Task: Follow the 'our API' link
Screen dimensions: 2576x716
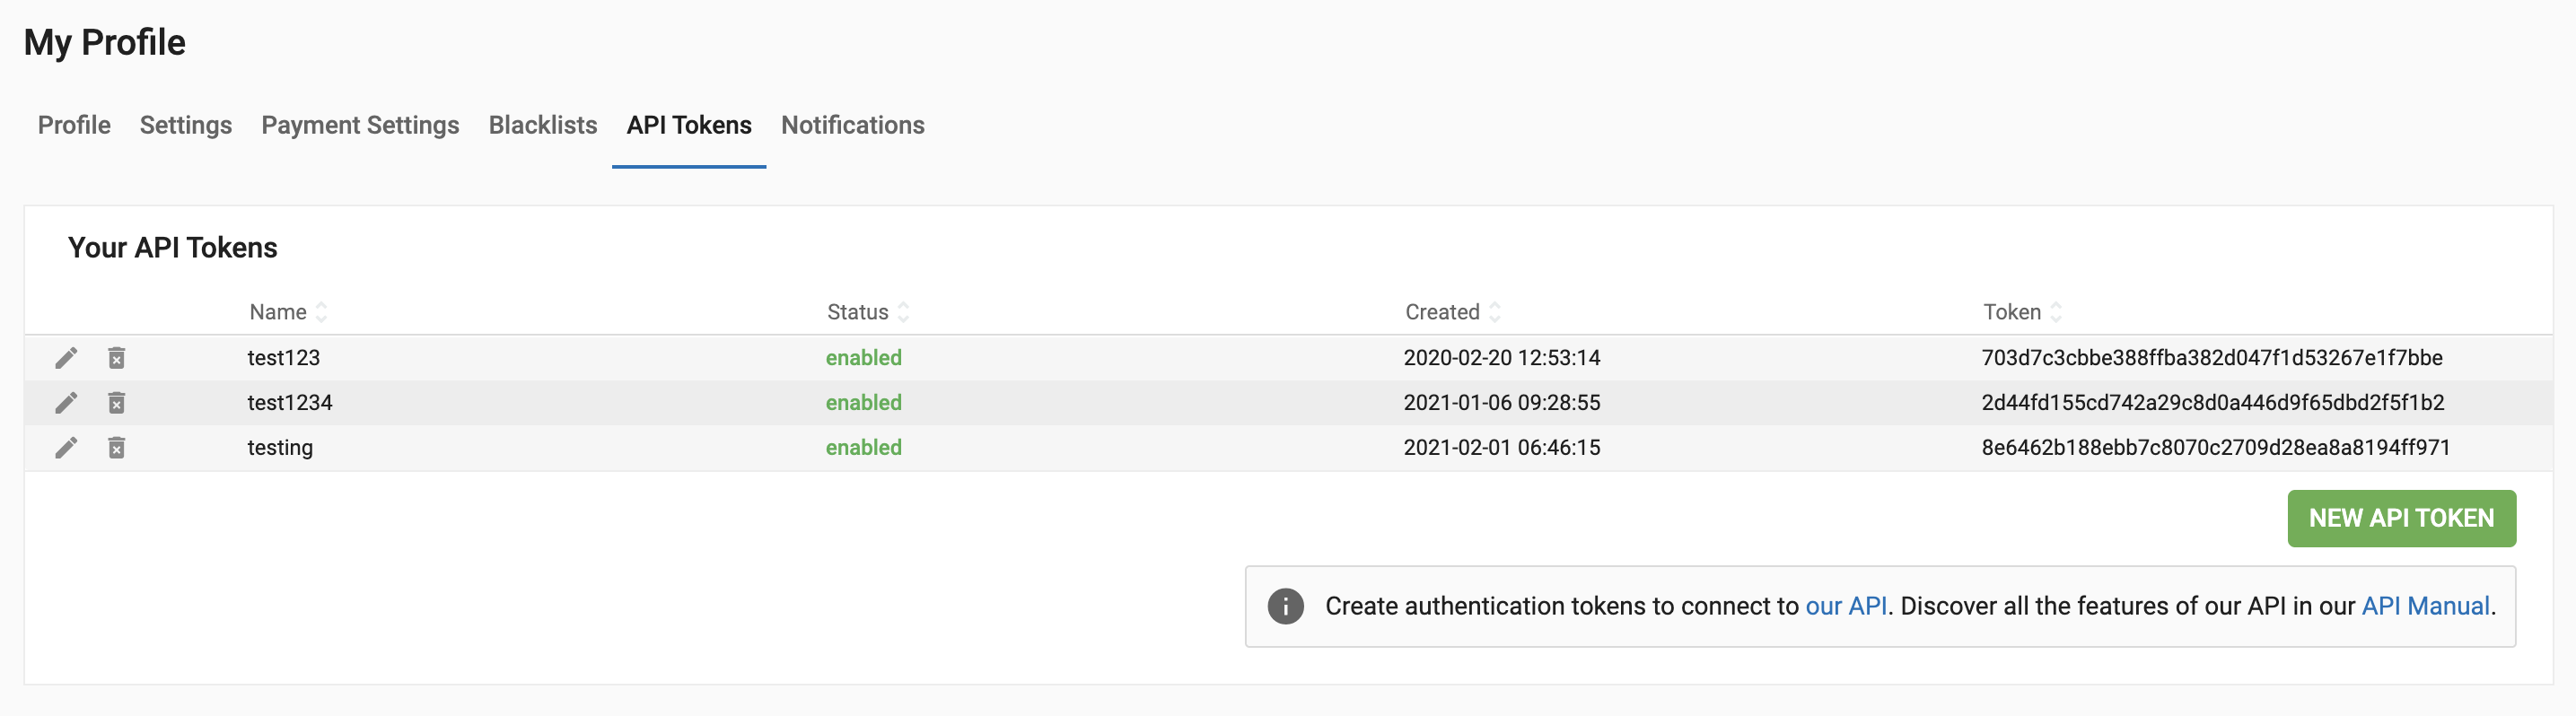Action: point(1846,606)
